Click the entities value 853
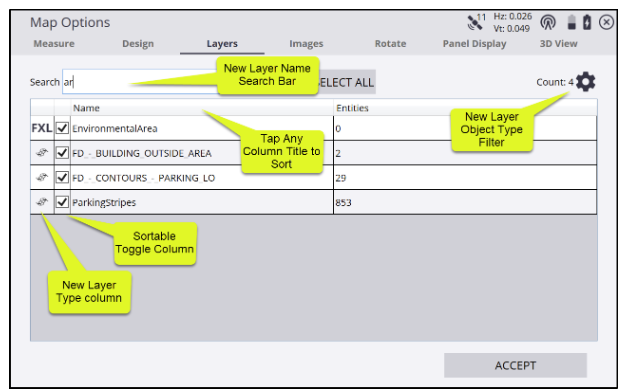Viewport: 625px width, 392px height. 343,203
